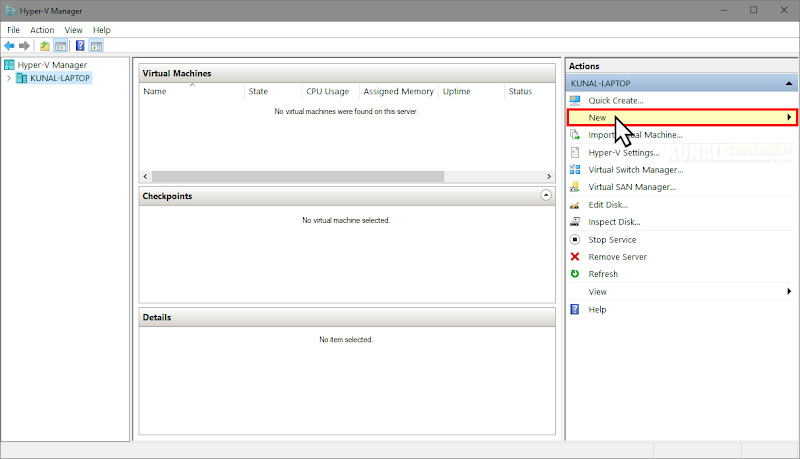The image size is (800, 459).
Task: Click the Virtual SAN Manager icon
Action: pos(575,187)
